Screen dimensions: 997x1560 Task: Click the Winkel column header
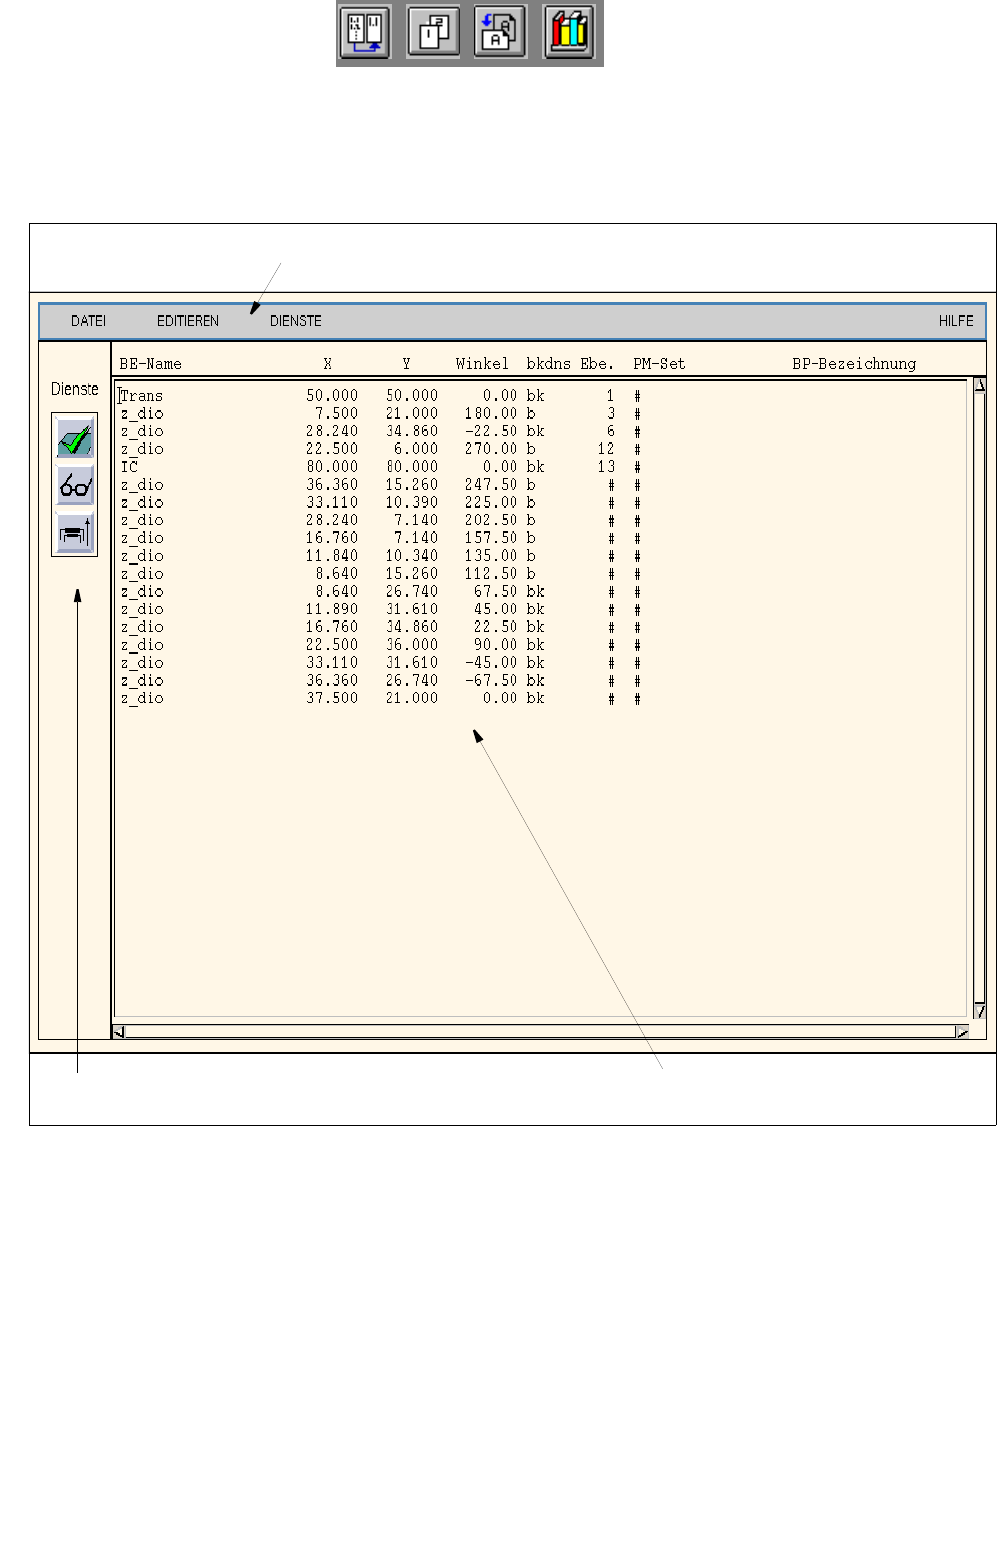pyautogui.click(x=482, y=364)
